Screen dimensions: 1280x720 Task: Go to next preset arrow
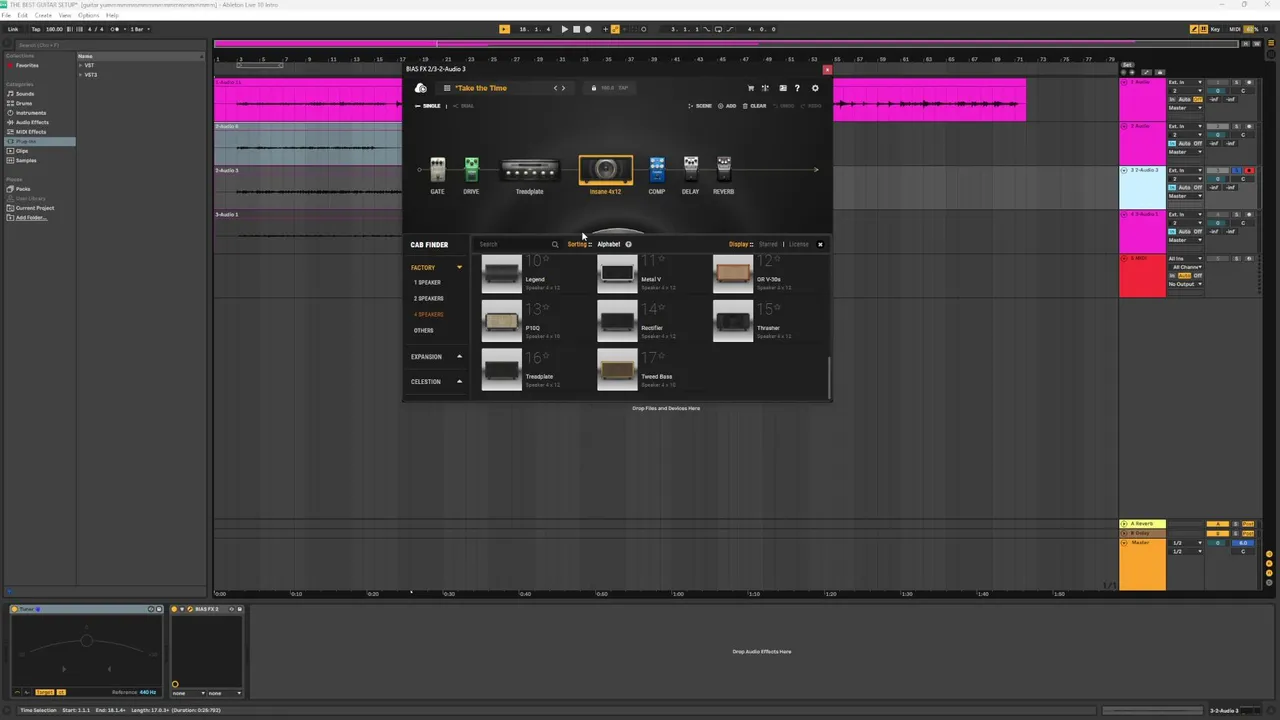pos(564,88)
